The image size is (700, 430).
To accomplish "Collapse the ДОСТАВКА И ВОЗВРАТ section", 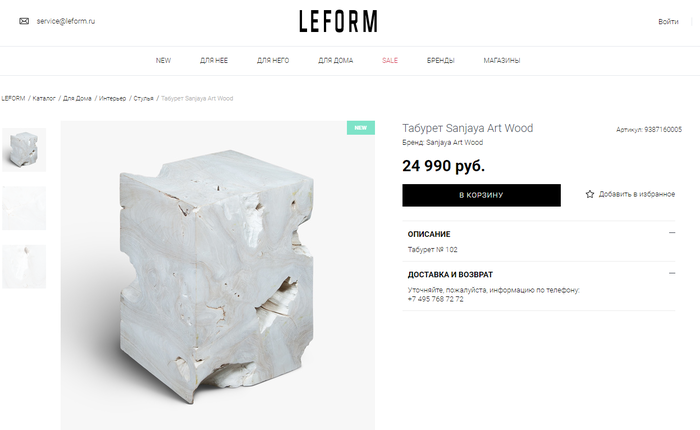I will click(x=672, y=273).
